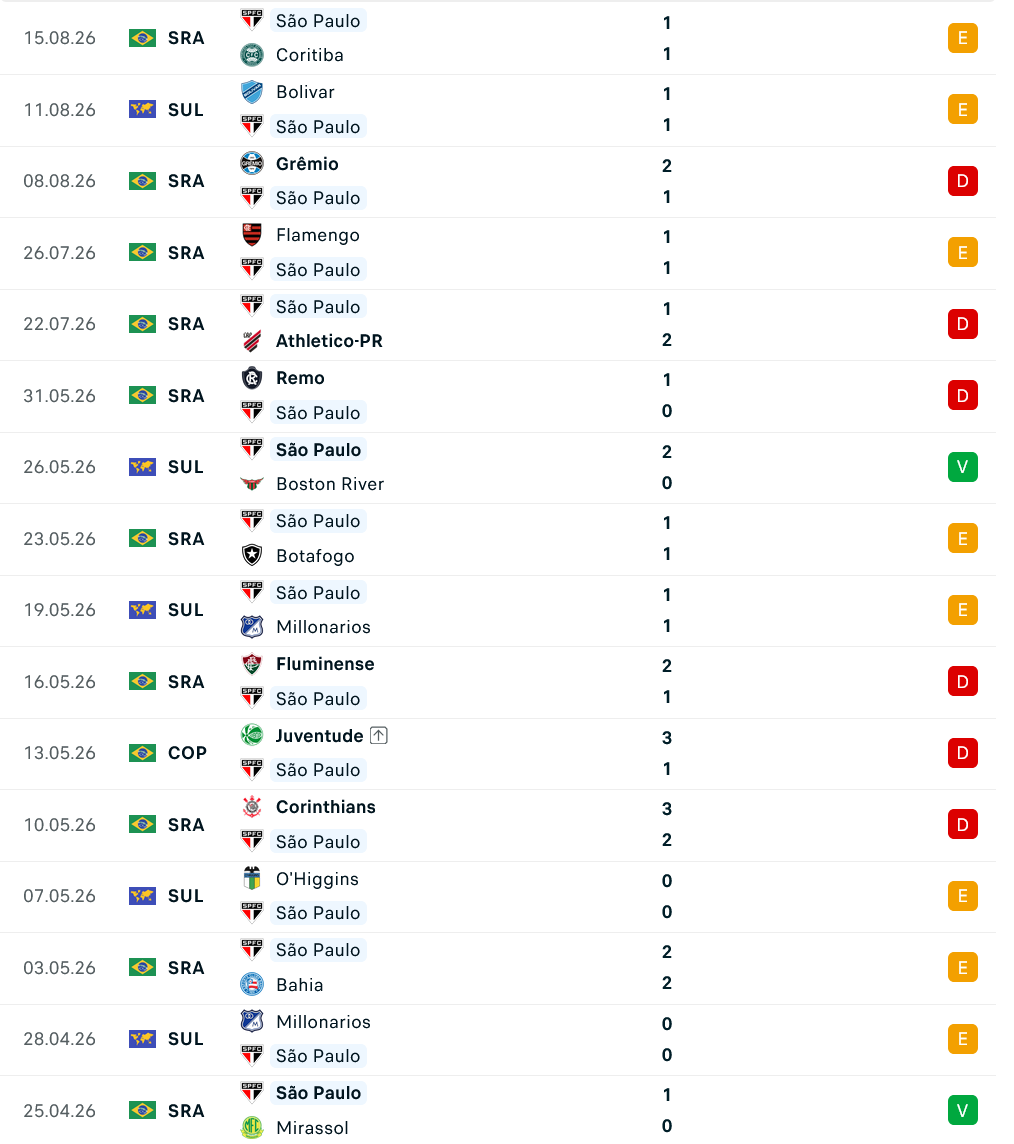Click the Juventude qualification arrow icon
Screen dimensions: 1014x1144
coord(379,735)
